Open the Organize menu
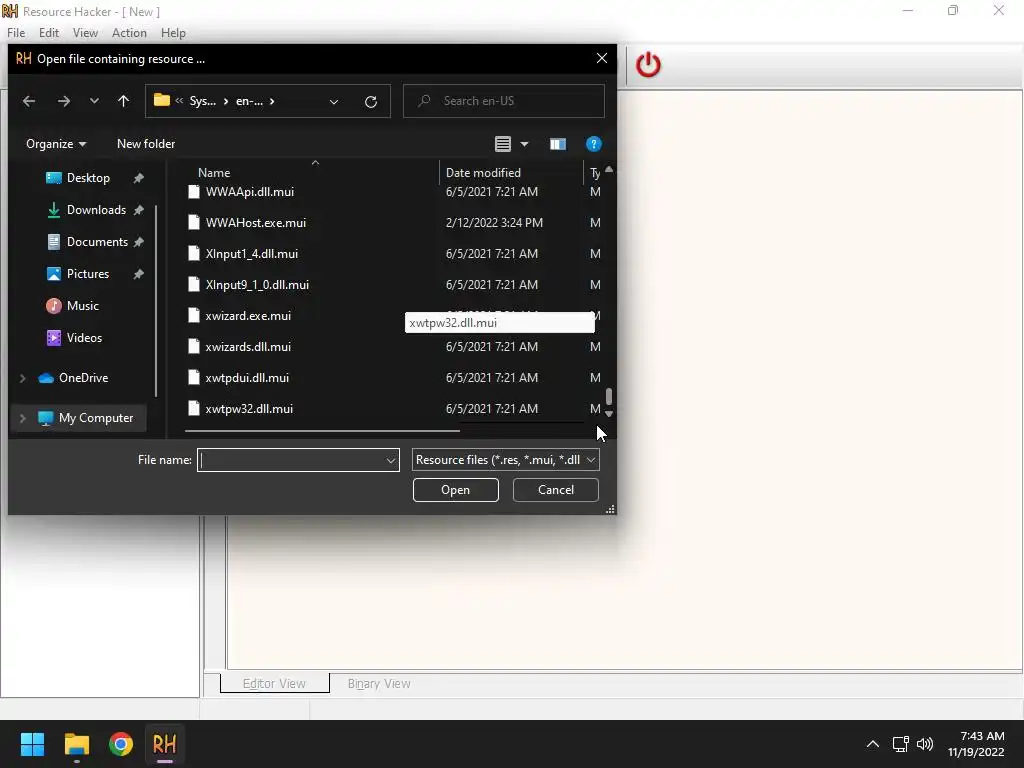The width and height of the screenshot is (1024, 768). click(56, 144)
